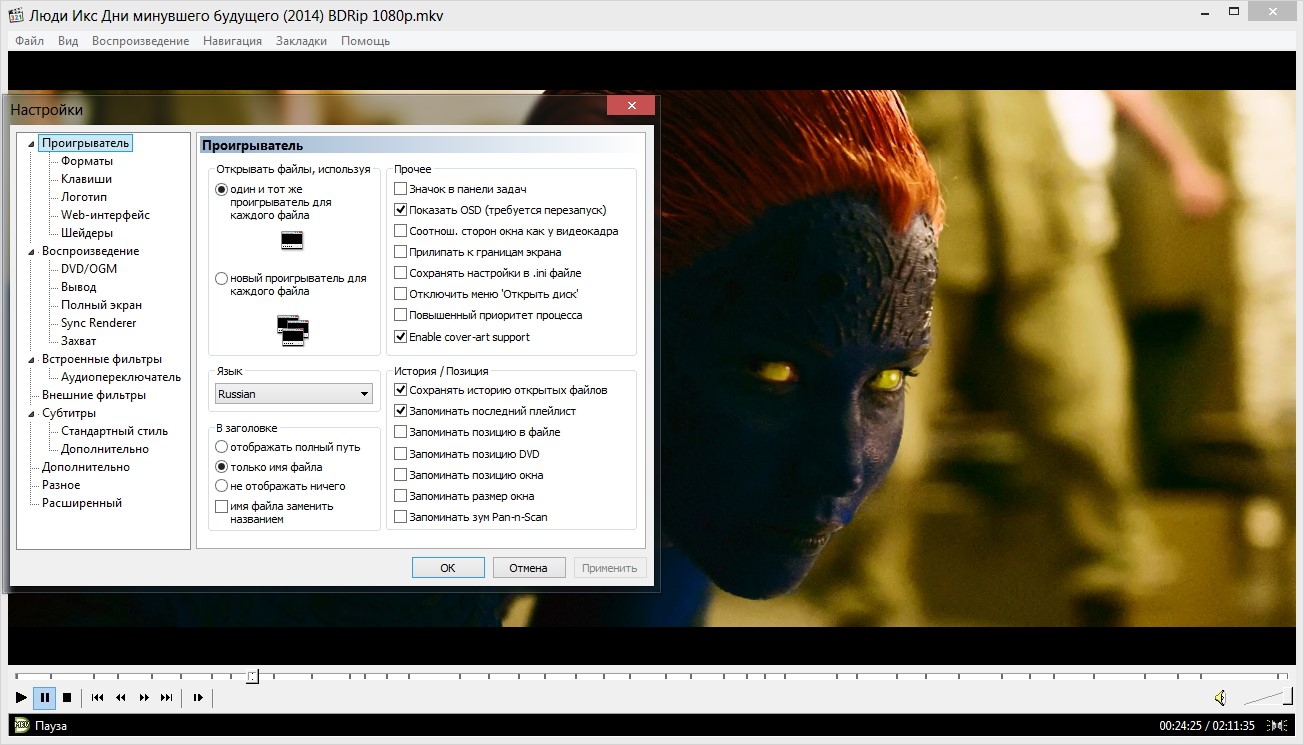The image size is (1304, 745).
Task: Mute audio via the speaker icon
Action: point(1221,697)
